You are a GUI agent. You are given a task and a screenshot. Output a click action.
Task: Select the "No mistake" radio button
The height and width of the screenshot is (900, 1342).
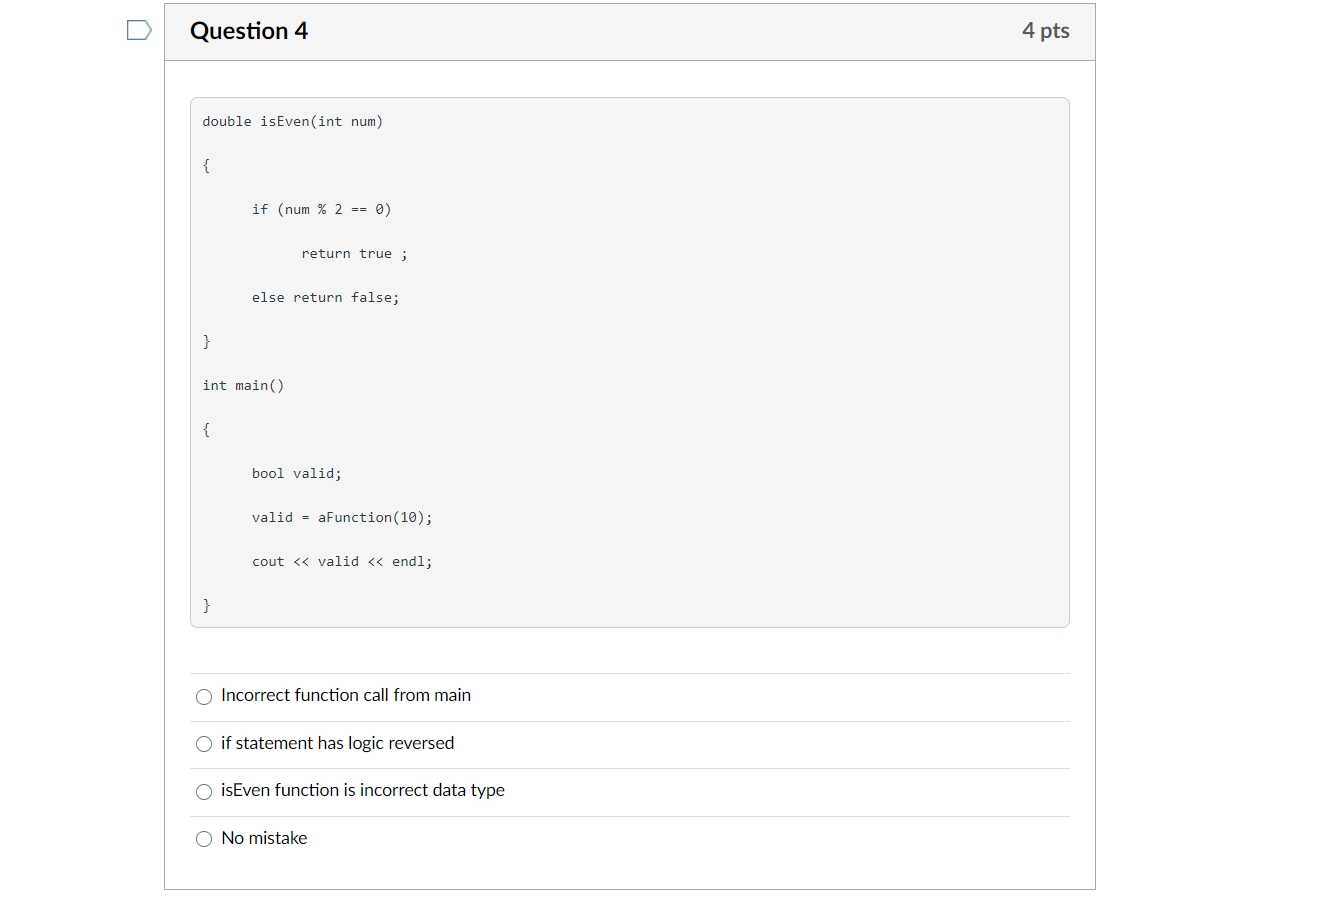click(204, 839)
